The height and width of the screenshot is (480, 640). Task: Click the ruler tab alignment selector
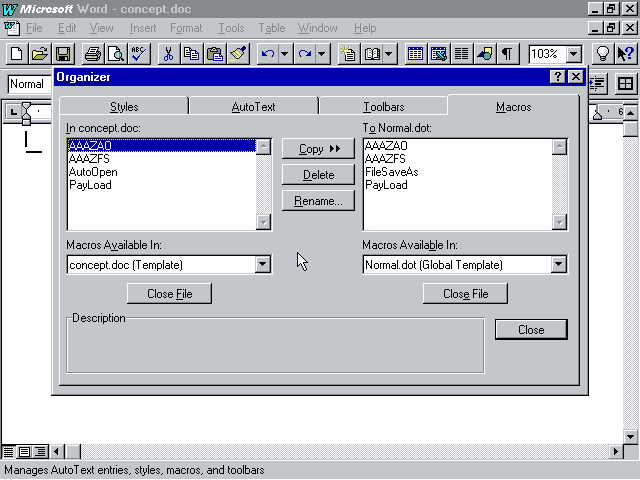point(13,111)
